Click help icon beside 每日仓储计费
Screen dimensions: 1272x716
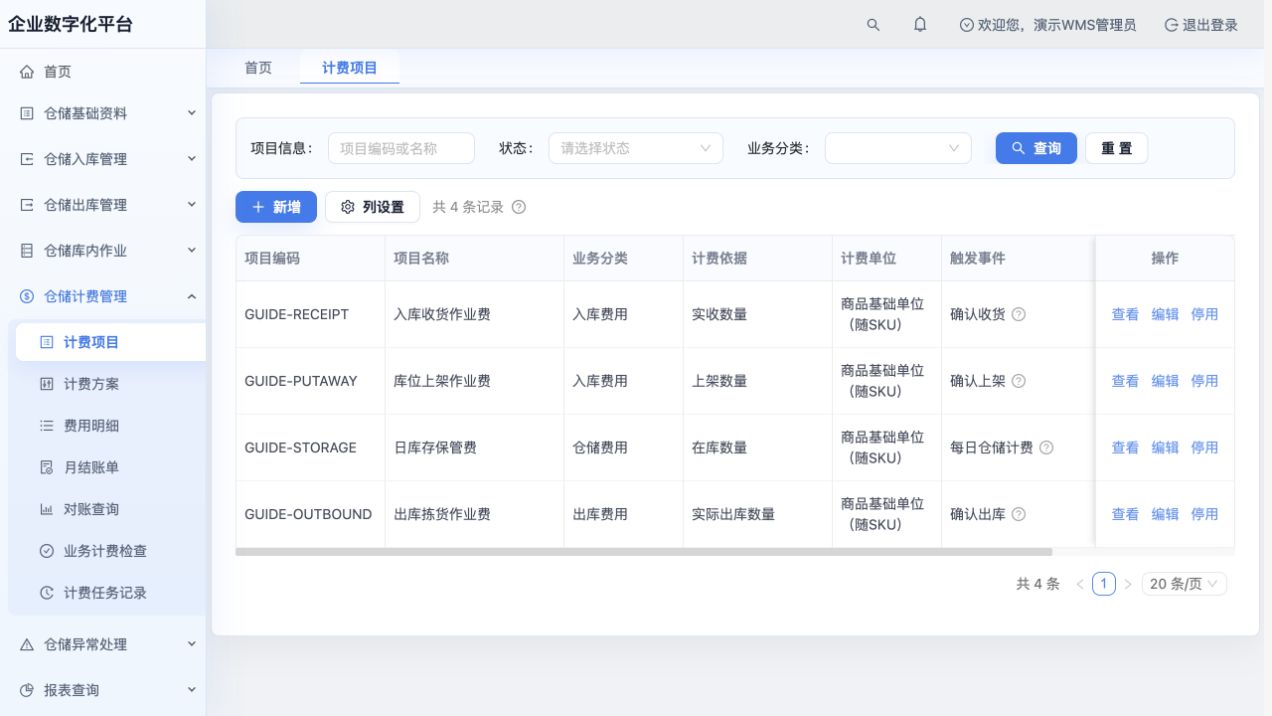point(1047,448)
